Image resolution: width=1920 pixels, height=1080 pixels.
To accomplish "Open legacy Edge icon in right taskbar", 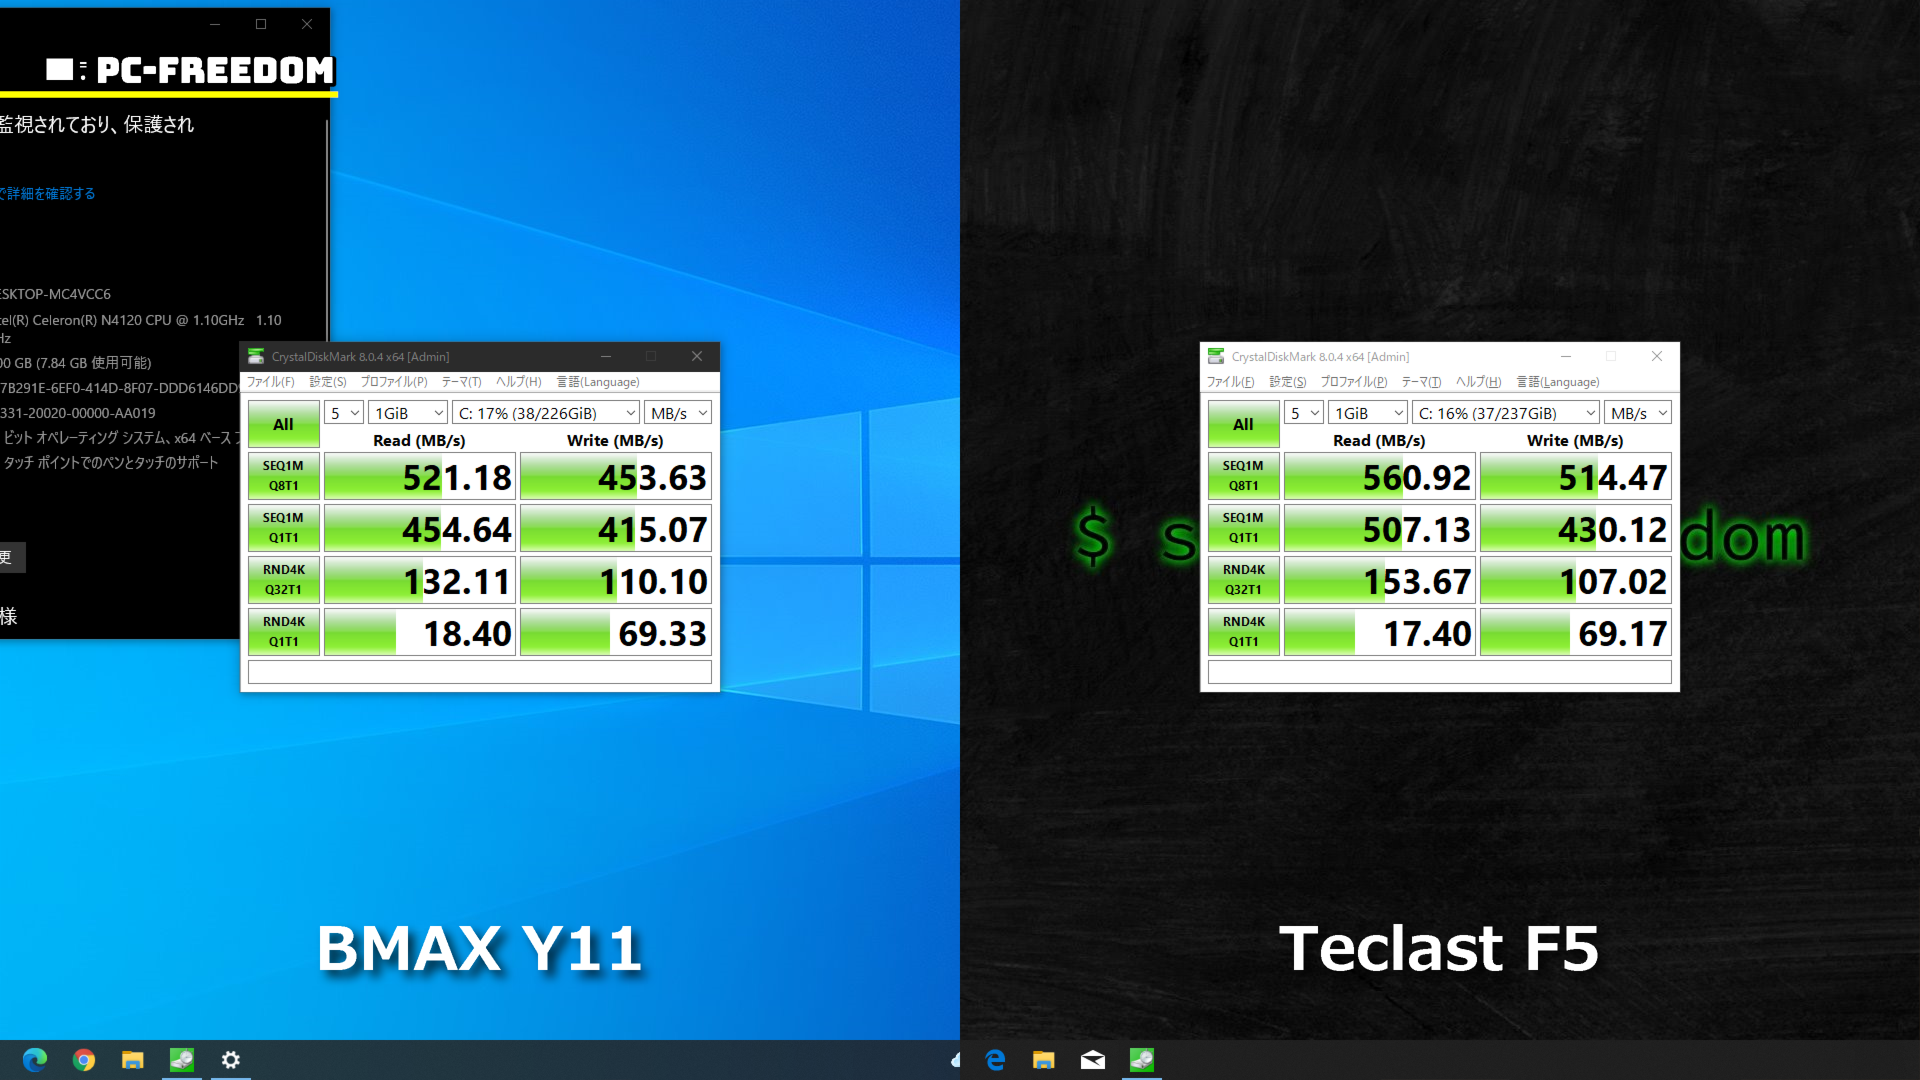I will pos(995,1060).
